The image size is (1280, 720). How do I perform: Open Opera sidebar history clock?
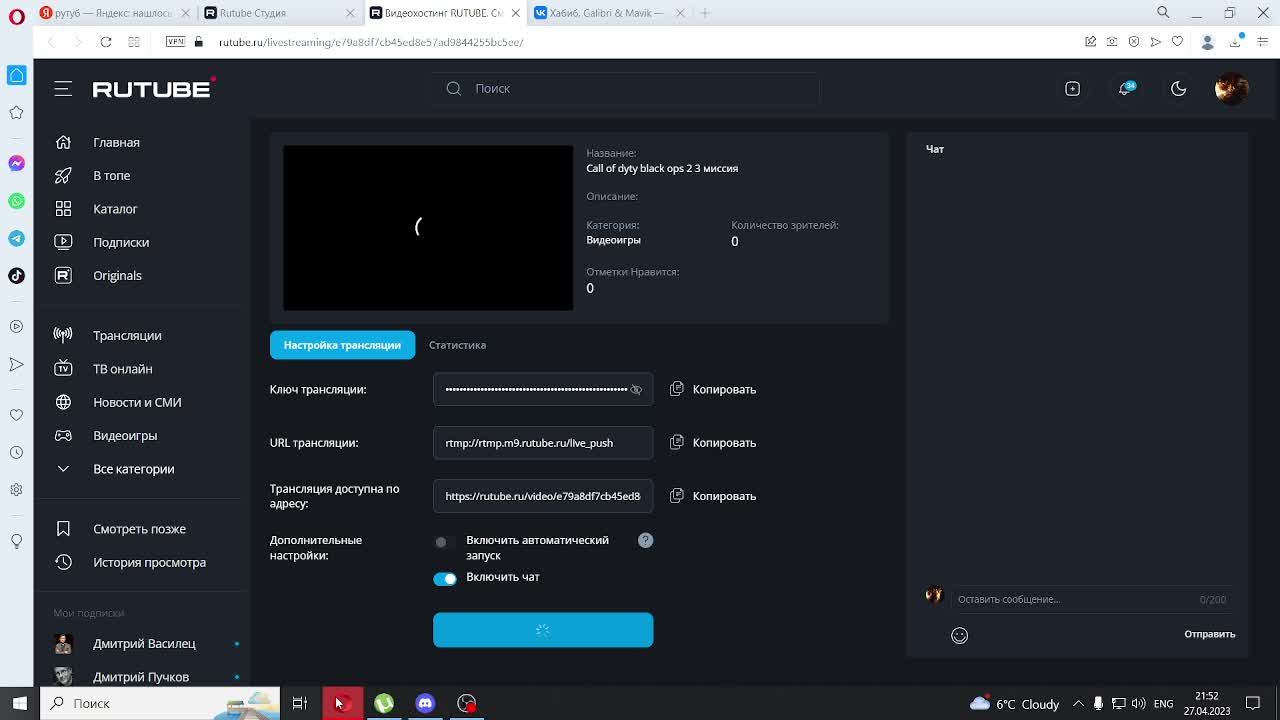pyautogui.click(x=16, y=453)
